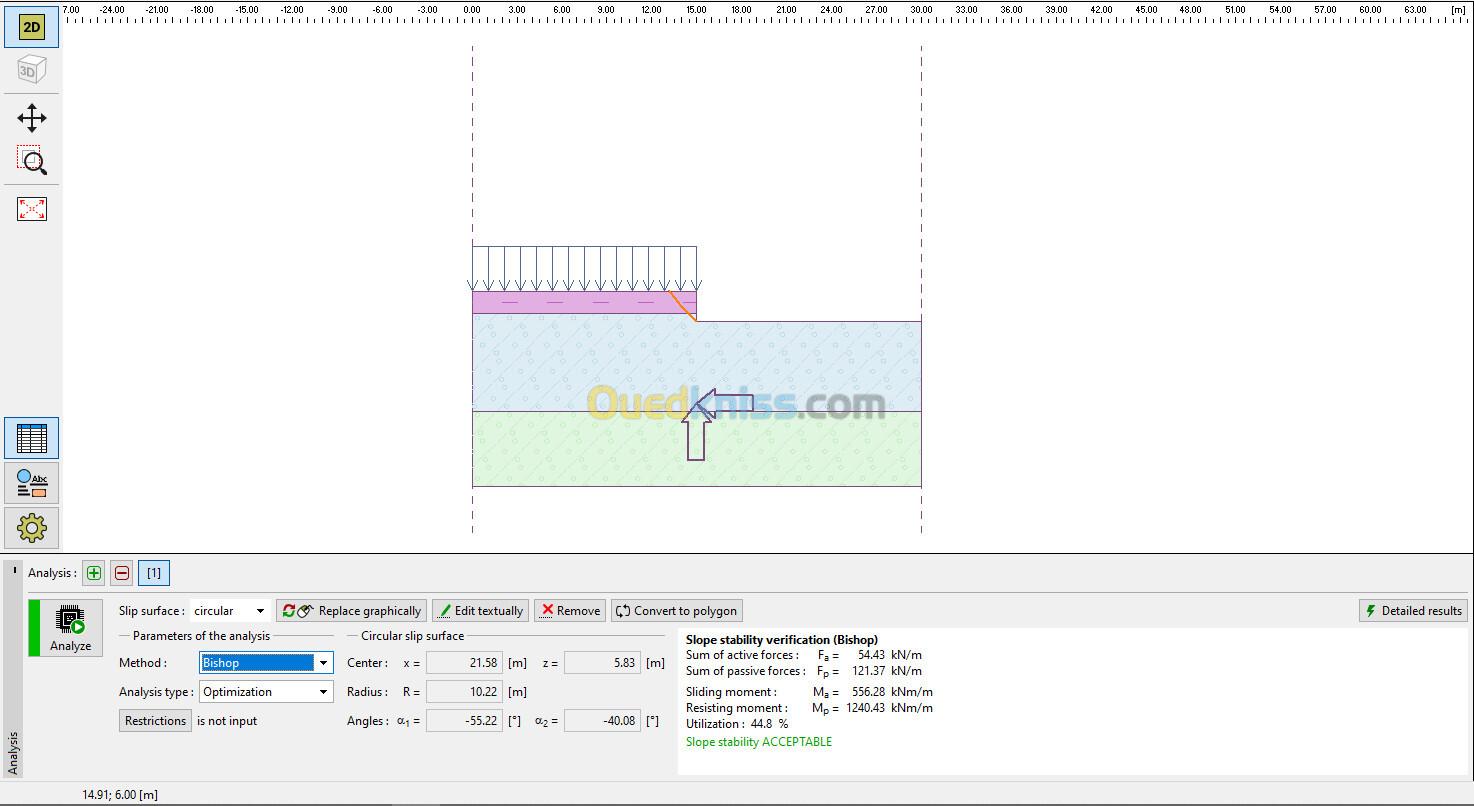Click the Radius R value field
Screen dimensions: 1474x806
point(463,692)
